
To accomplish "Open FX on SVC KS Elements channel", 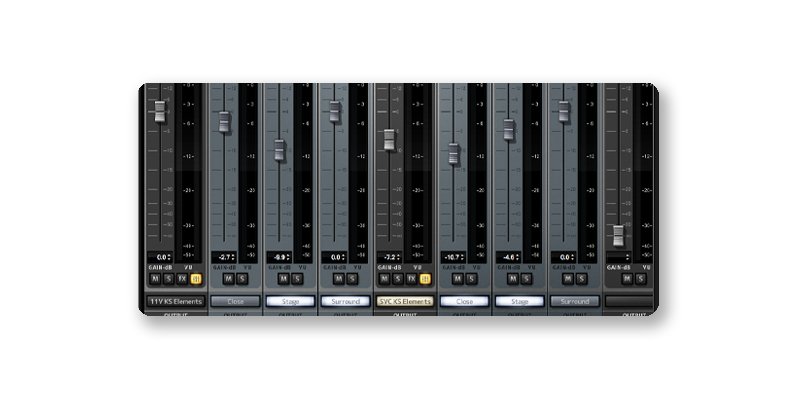I will tap(411, 279).
